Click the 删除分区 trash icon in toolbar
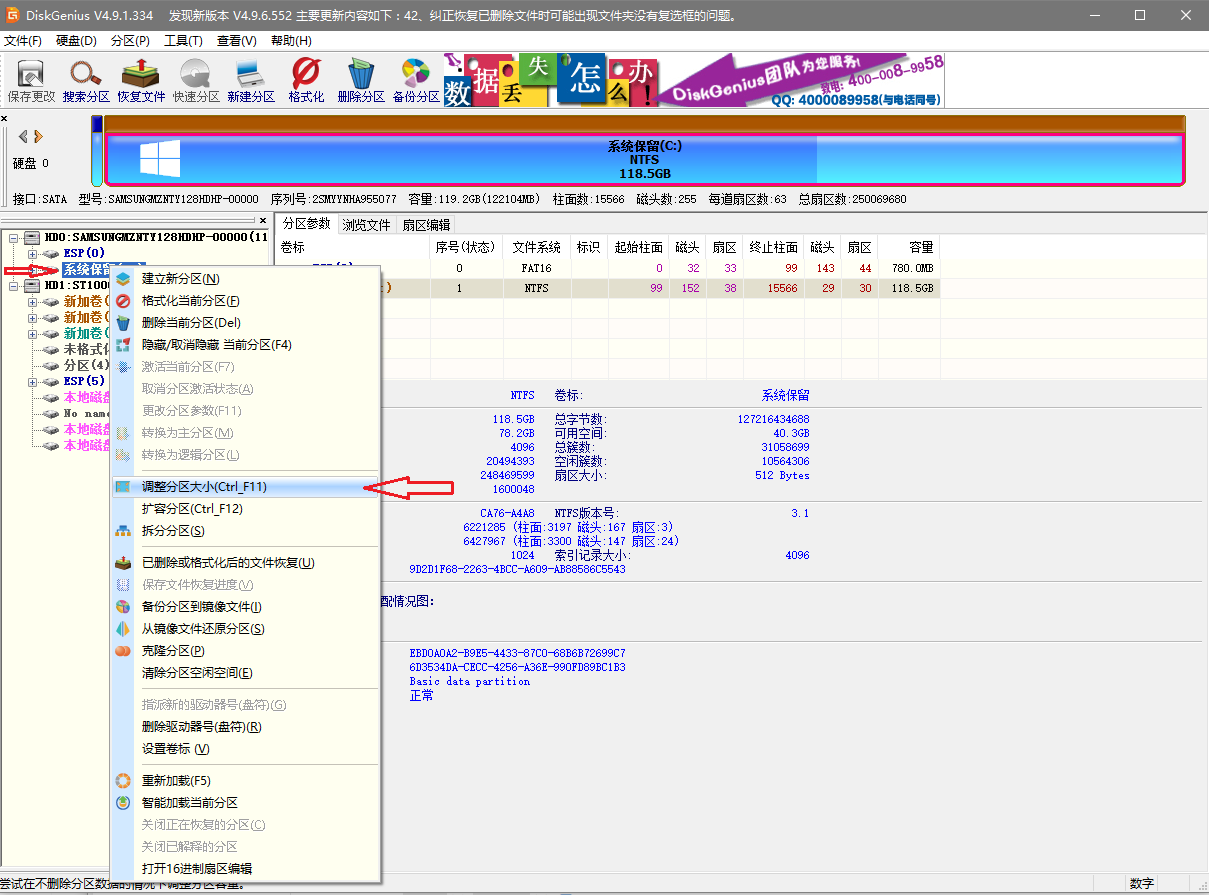 tap(361, 80)
